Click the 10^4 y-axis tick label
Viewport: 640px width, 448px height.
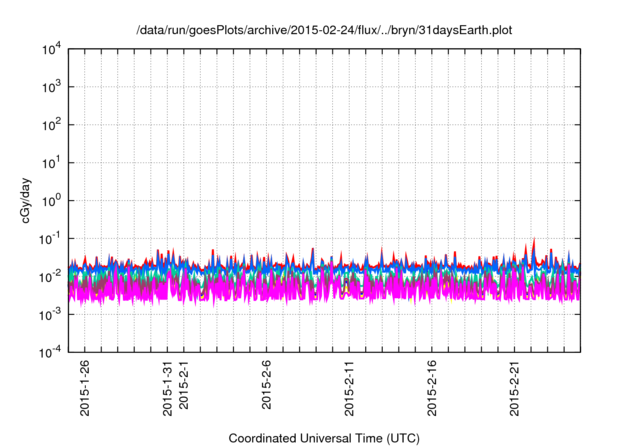click(x=52, y=49)
